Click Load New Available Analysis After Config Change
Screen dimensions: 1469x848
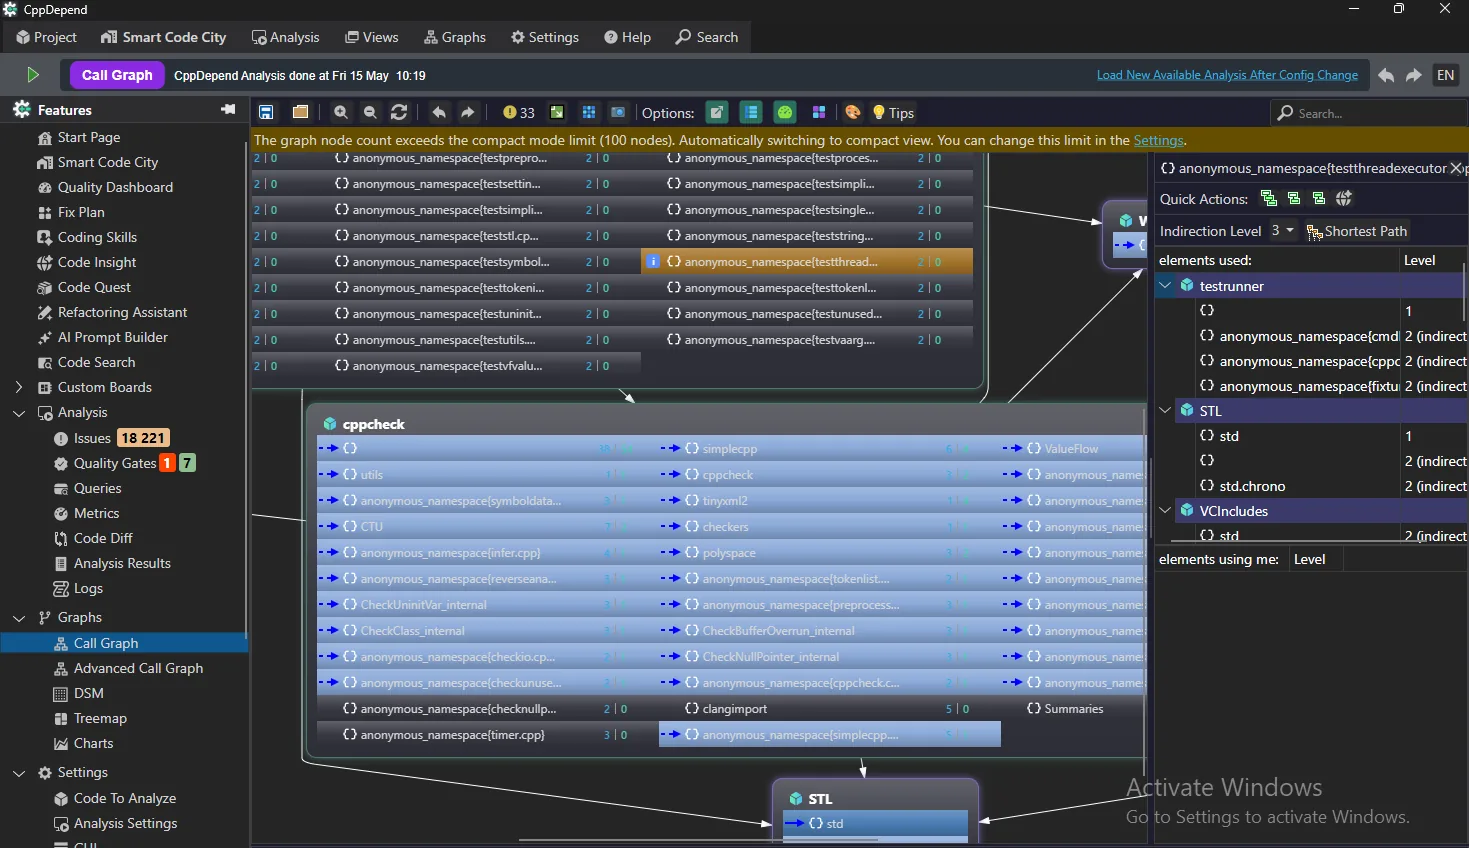pyautogui.click(x=1227, y=75)
